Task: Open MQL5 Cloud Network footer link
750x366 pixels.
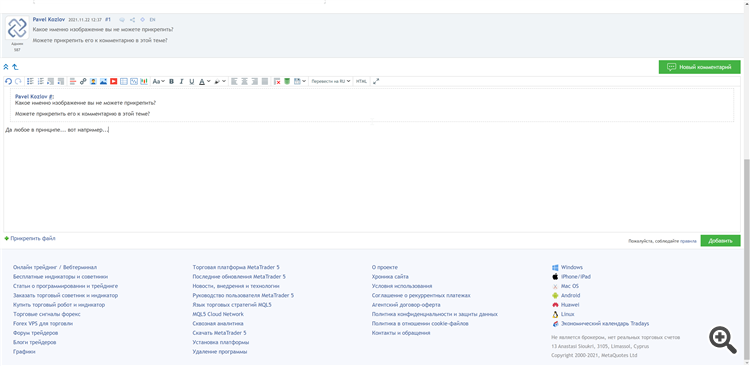Action: click(218, 314)
